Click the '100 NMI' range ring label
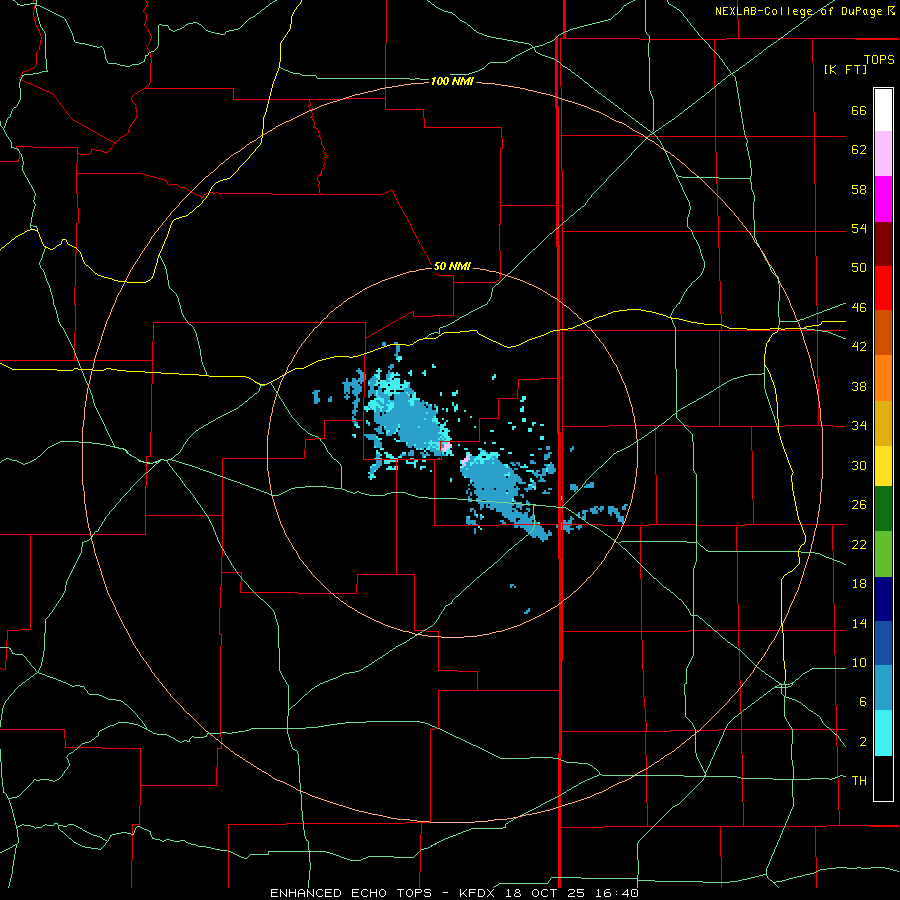The height and width of the screenshot is (900, 900). [x=452, y=82]
